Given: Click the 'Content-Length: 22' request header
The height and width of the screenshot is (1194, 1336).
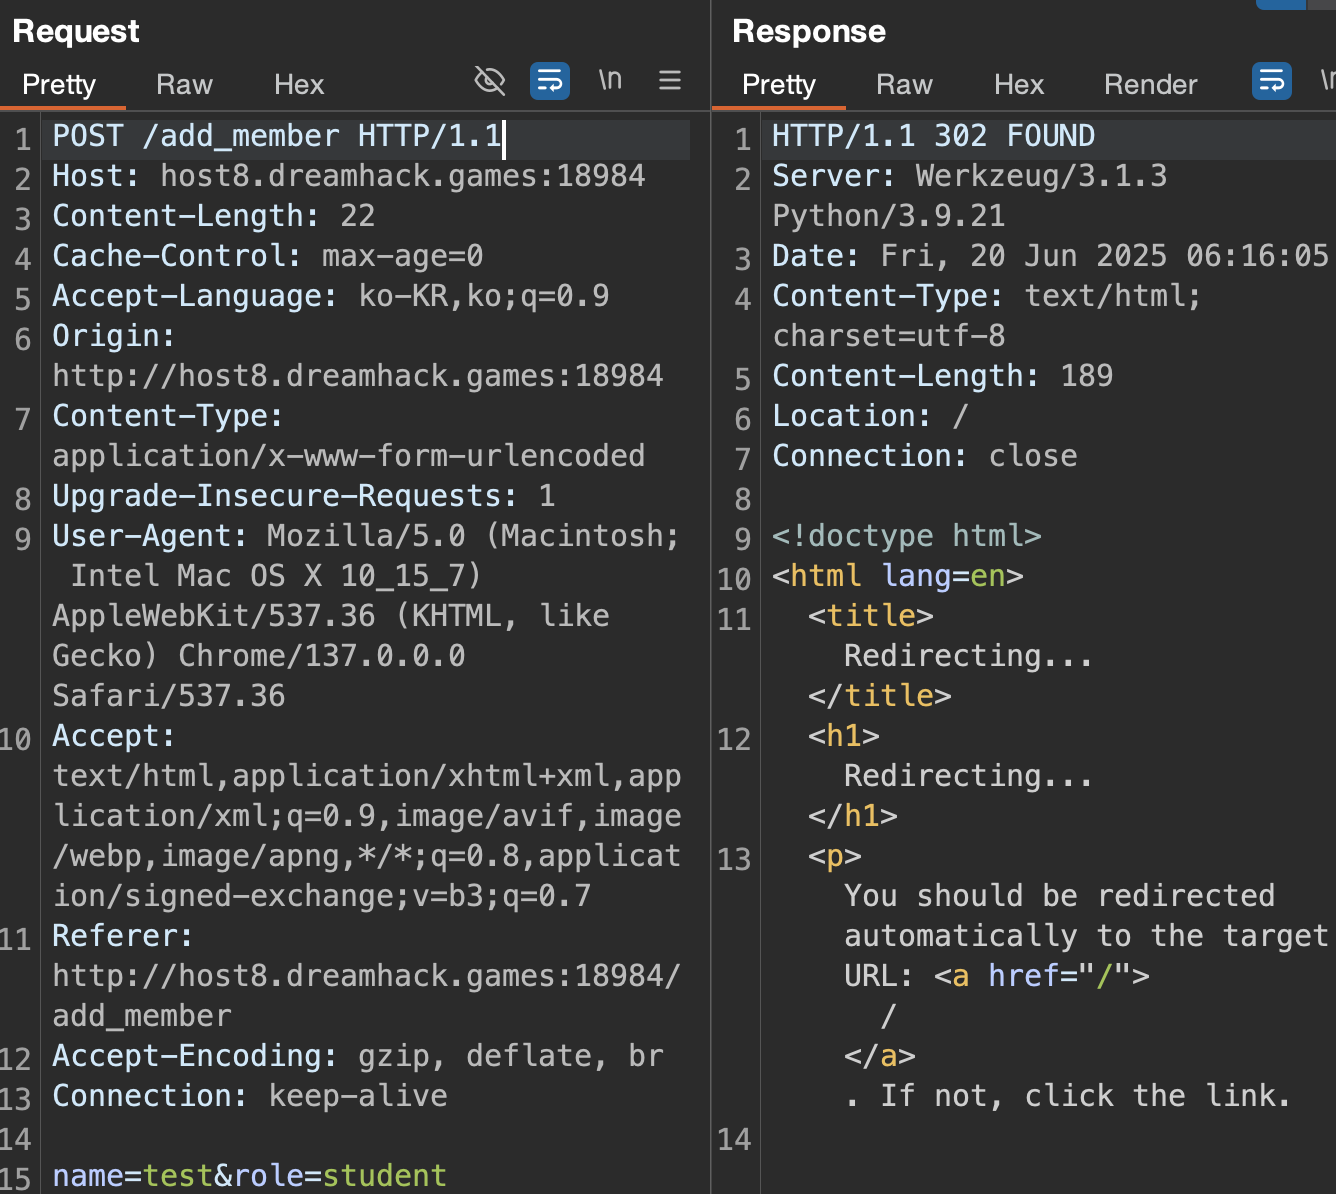Looking at the screenshot, I should [x=214, y=216].
